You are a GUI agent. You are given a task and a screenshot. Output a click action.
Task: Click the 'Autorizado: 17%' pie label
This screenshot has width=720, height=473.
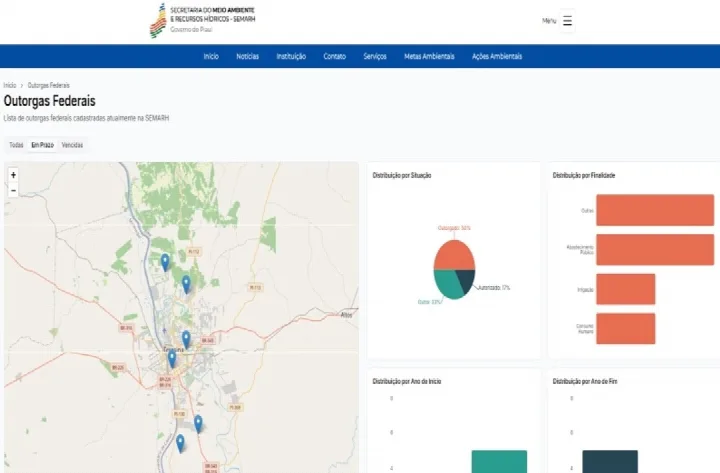tap(494, 288)
